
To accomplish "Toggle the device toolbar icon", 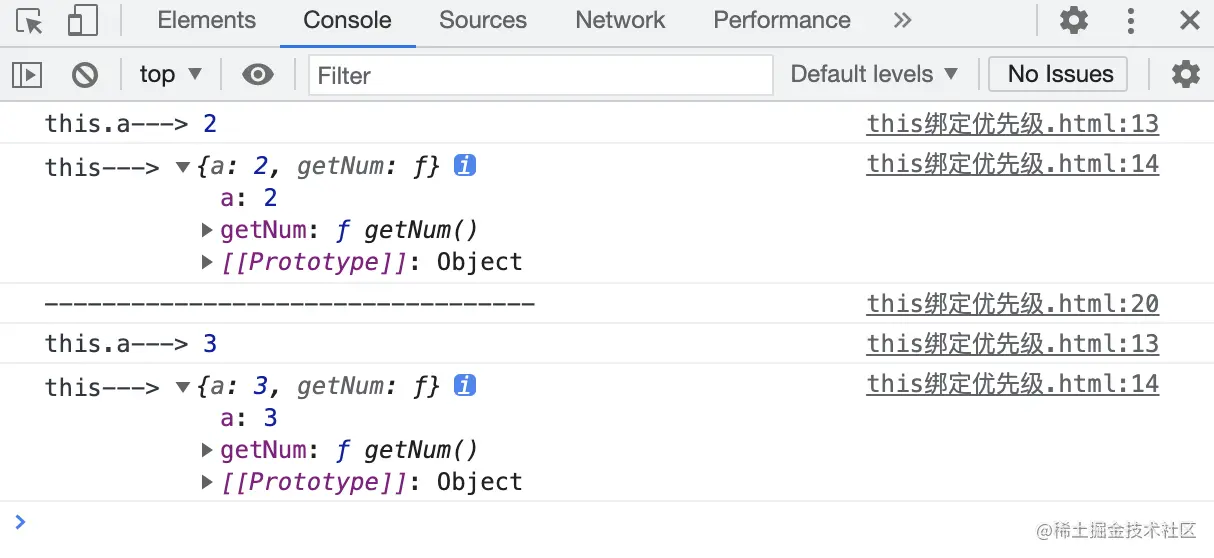I will (x=82, y=21).
